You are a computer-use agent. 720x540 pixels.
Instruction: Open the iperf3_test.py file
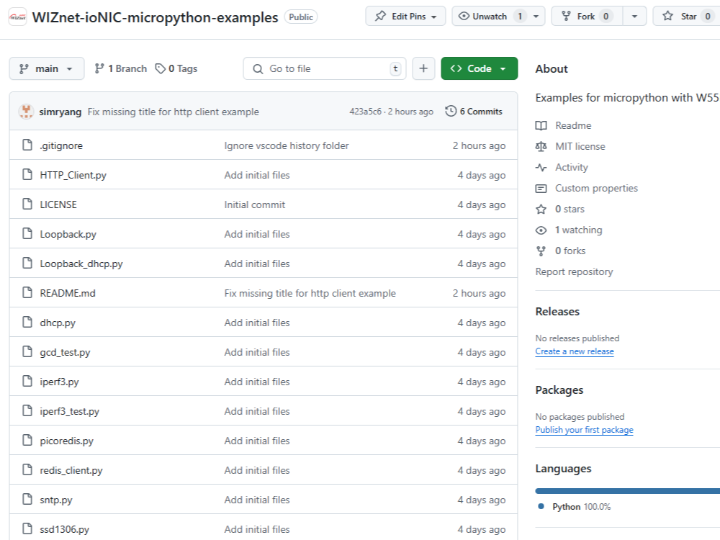(x=69, y=411)
